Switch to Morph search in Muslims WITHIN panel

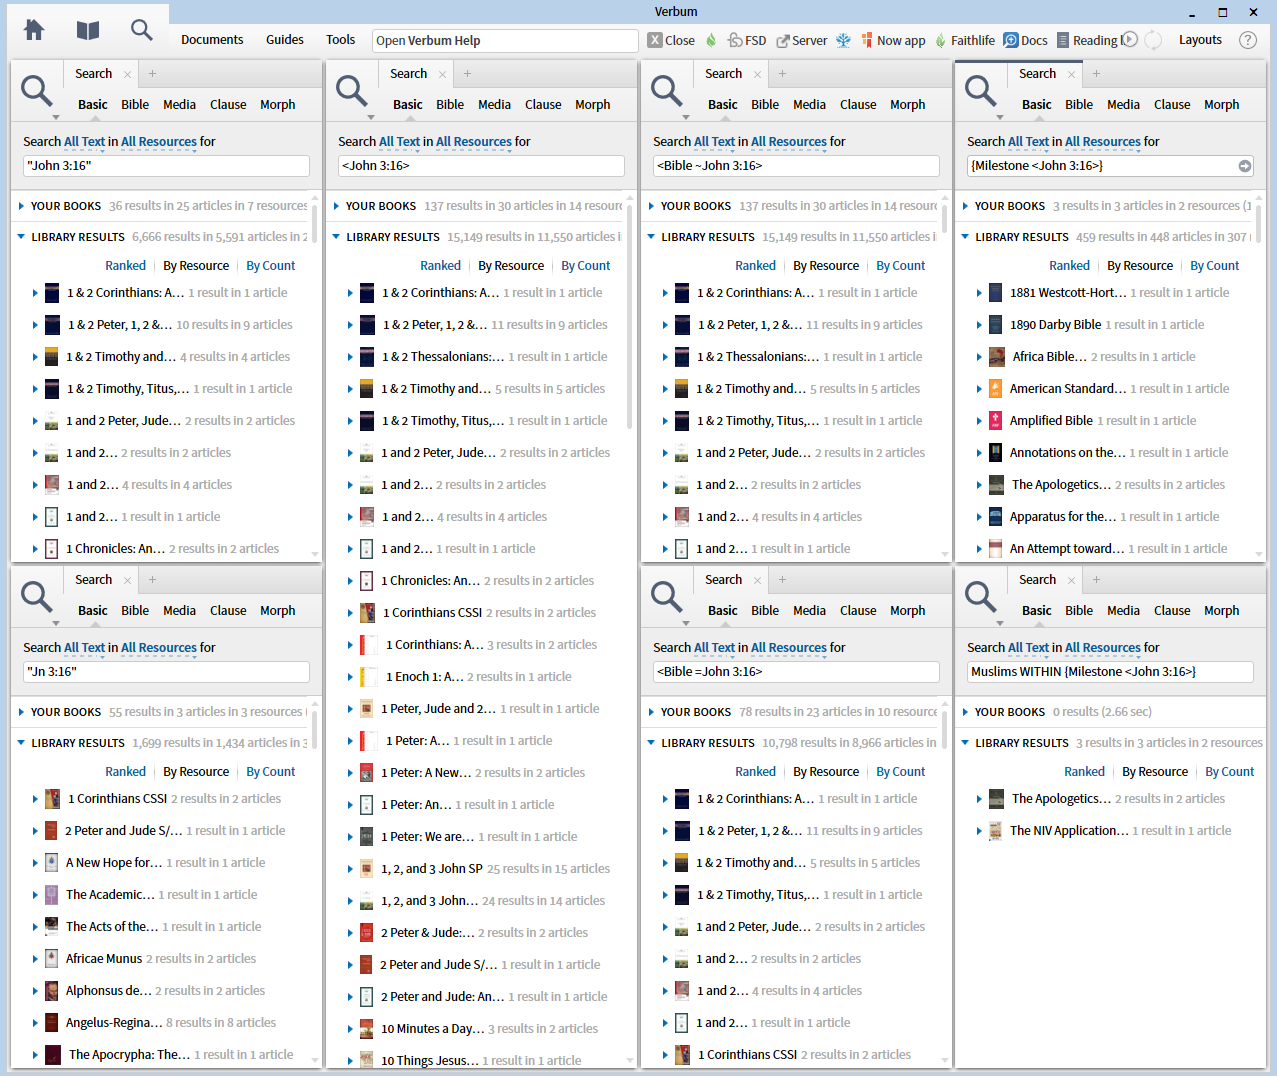coord(1222,611)
